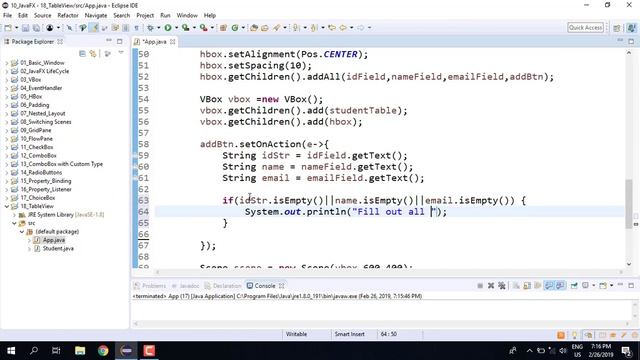Screen dimensions: 640x360
Task: Click the Coverage launch icon
Action: pyautogui.click(x=186, y=28)
